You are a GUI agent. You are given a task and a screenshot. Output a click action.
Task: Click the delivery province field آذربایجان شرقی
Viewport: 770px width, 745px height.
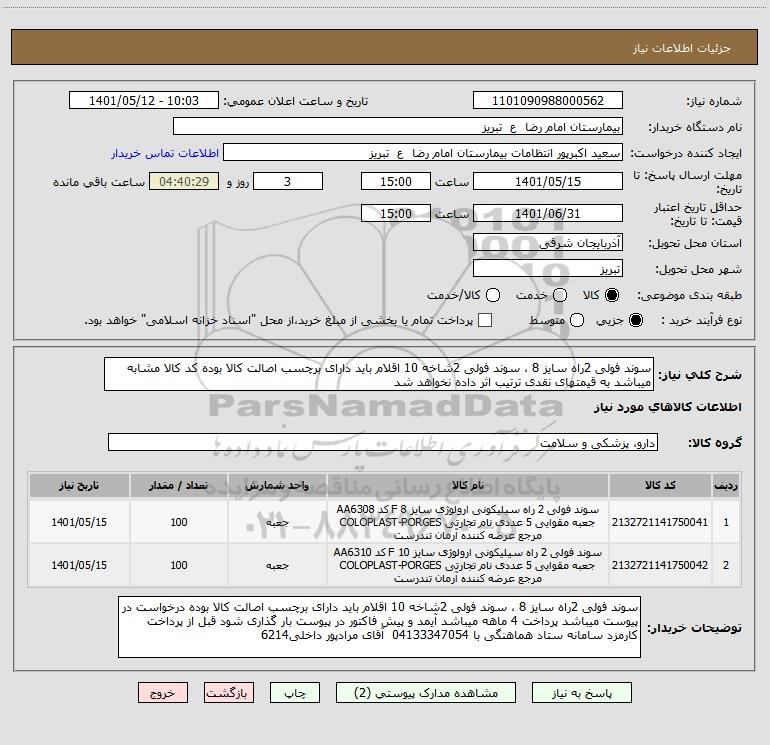[x=548, y=243]
